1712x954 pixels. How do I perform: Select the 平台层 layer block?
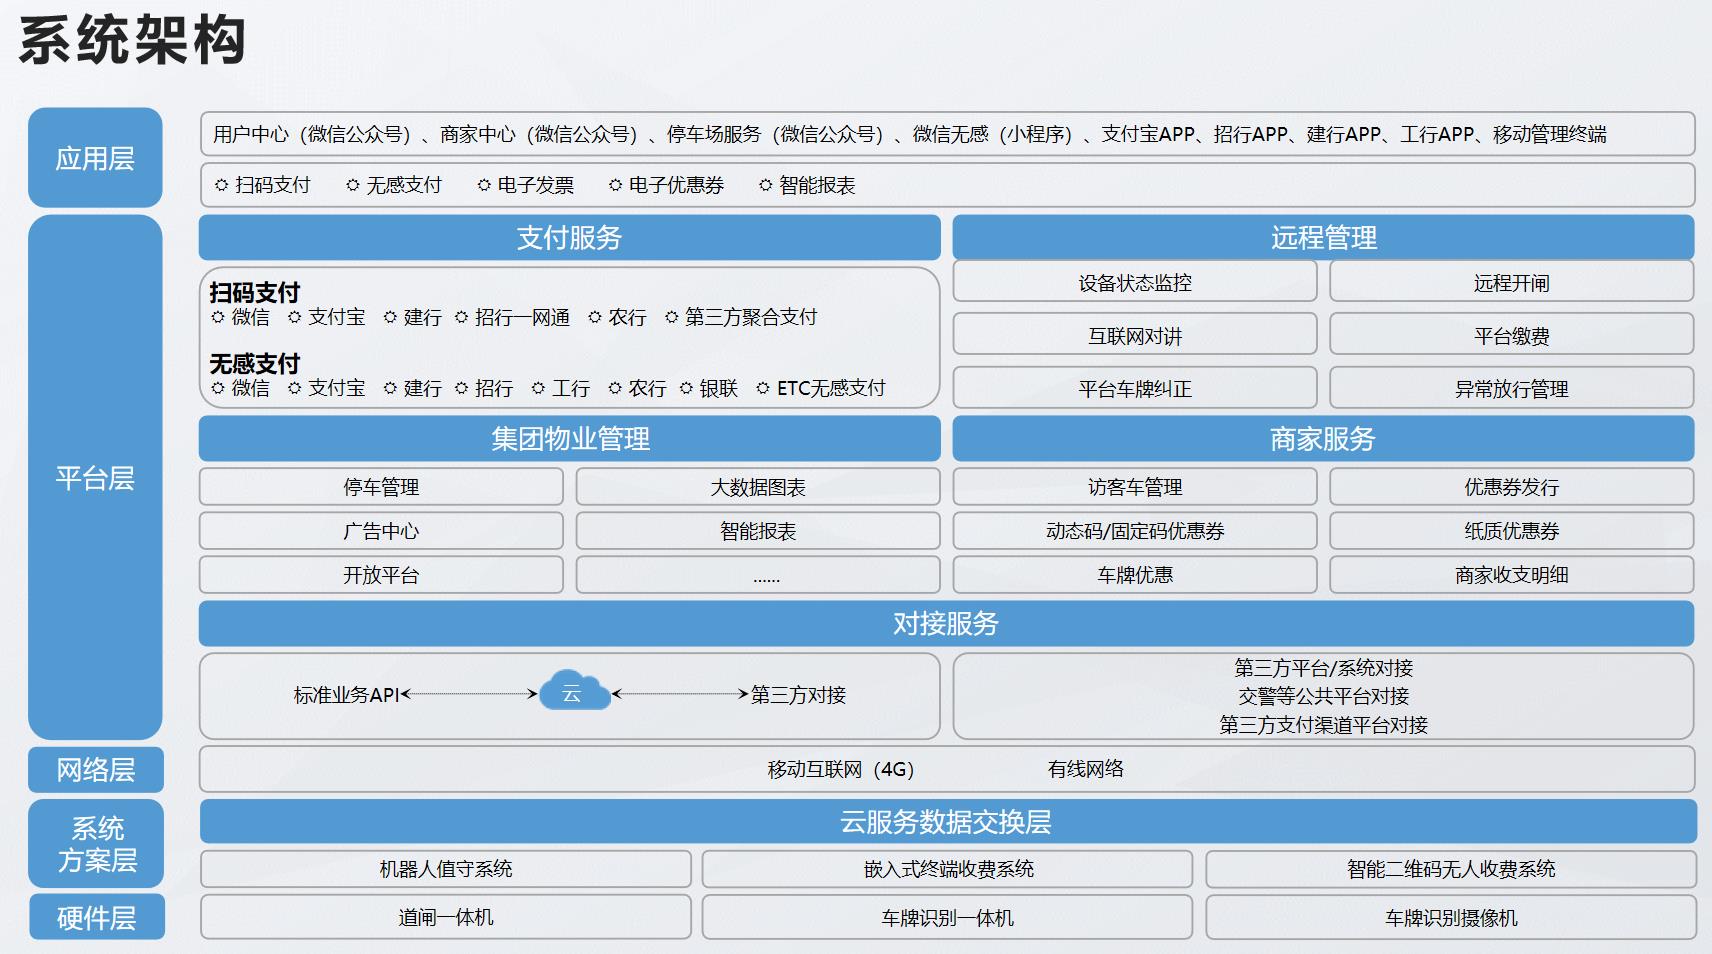[x=95, y=477]
